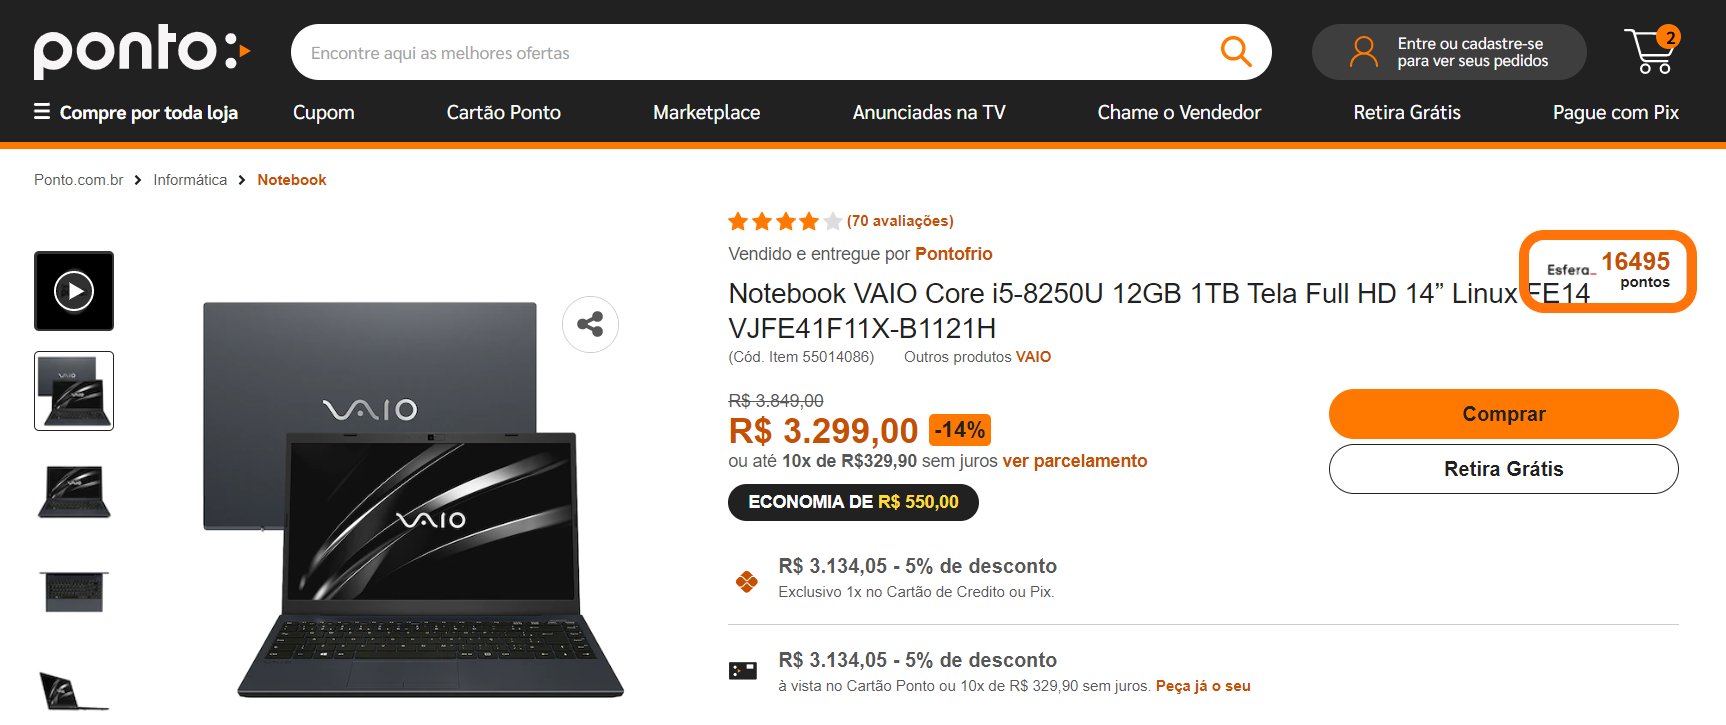
Task: Click into the search offers field
Action: coord(750,52)
